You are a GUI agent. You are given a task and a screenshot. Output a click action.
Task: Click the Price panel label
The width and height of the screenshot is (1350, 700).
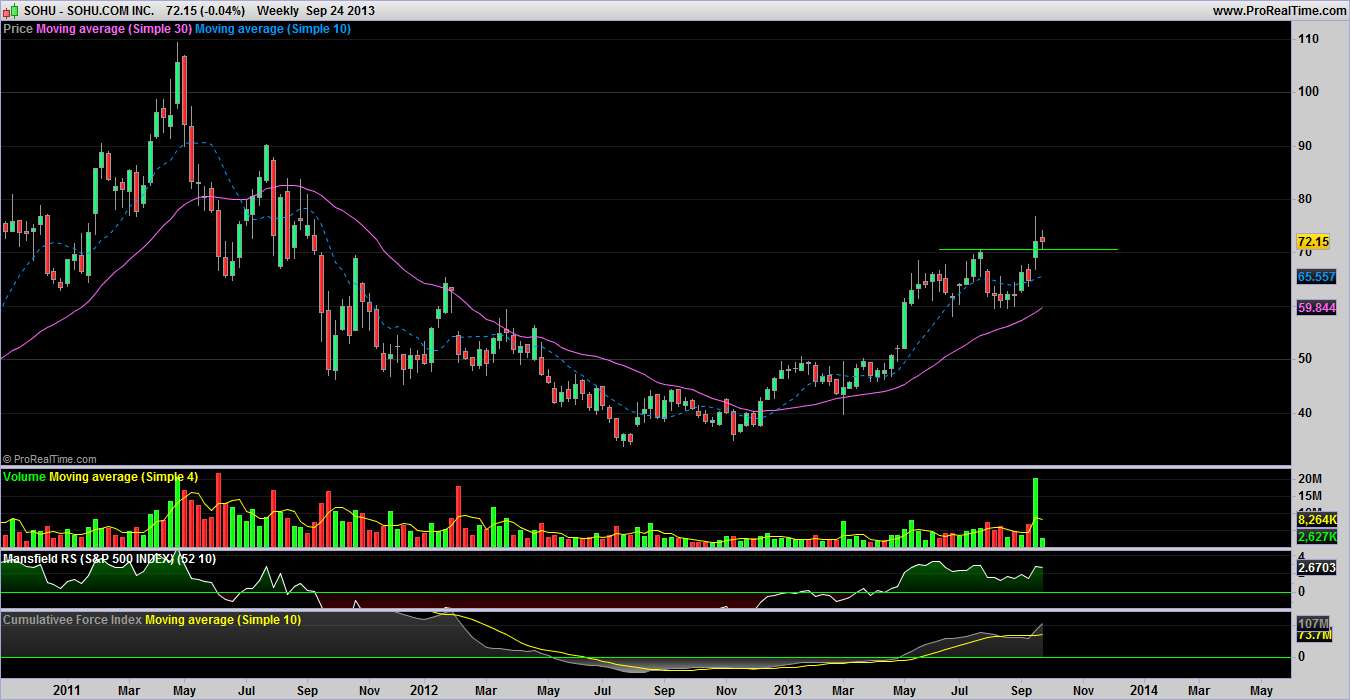(18, 29)
